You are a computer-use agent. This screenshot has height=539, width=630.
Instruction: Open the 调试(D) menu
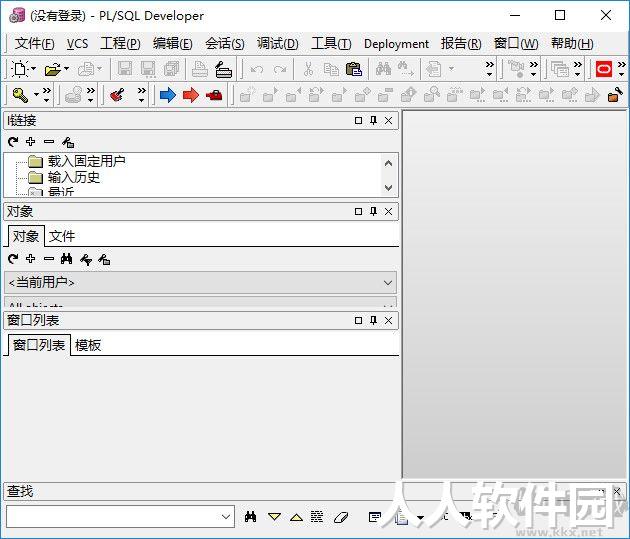278,43
